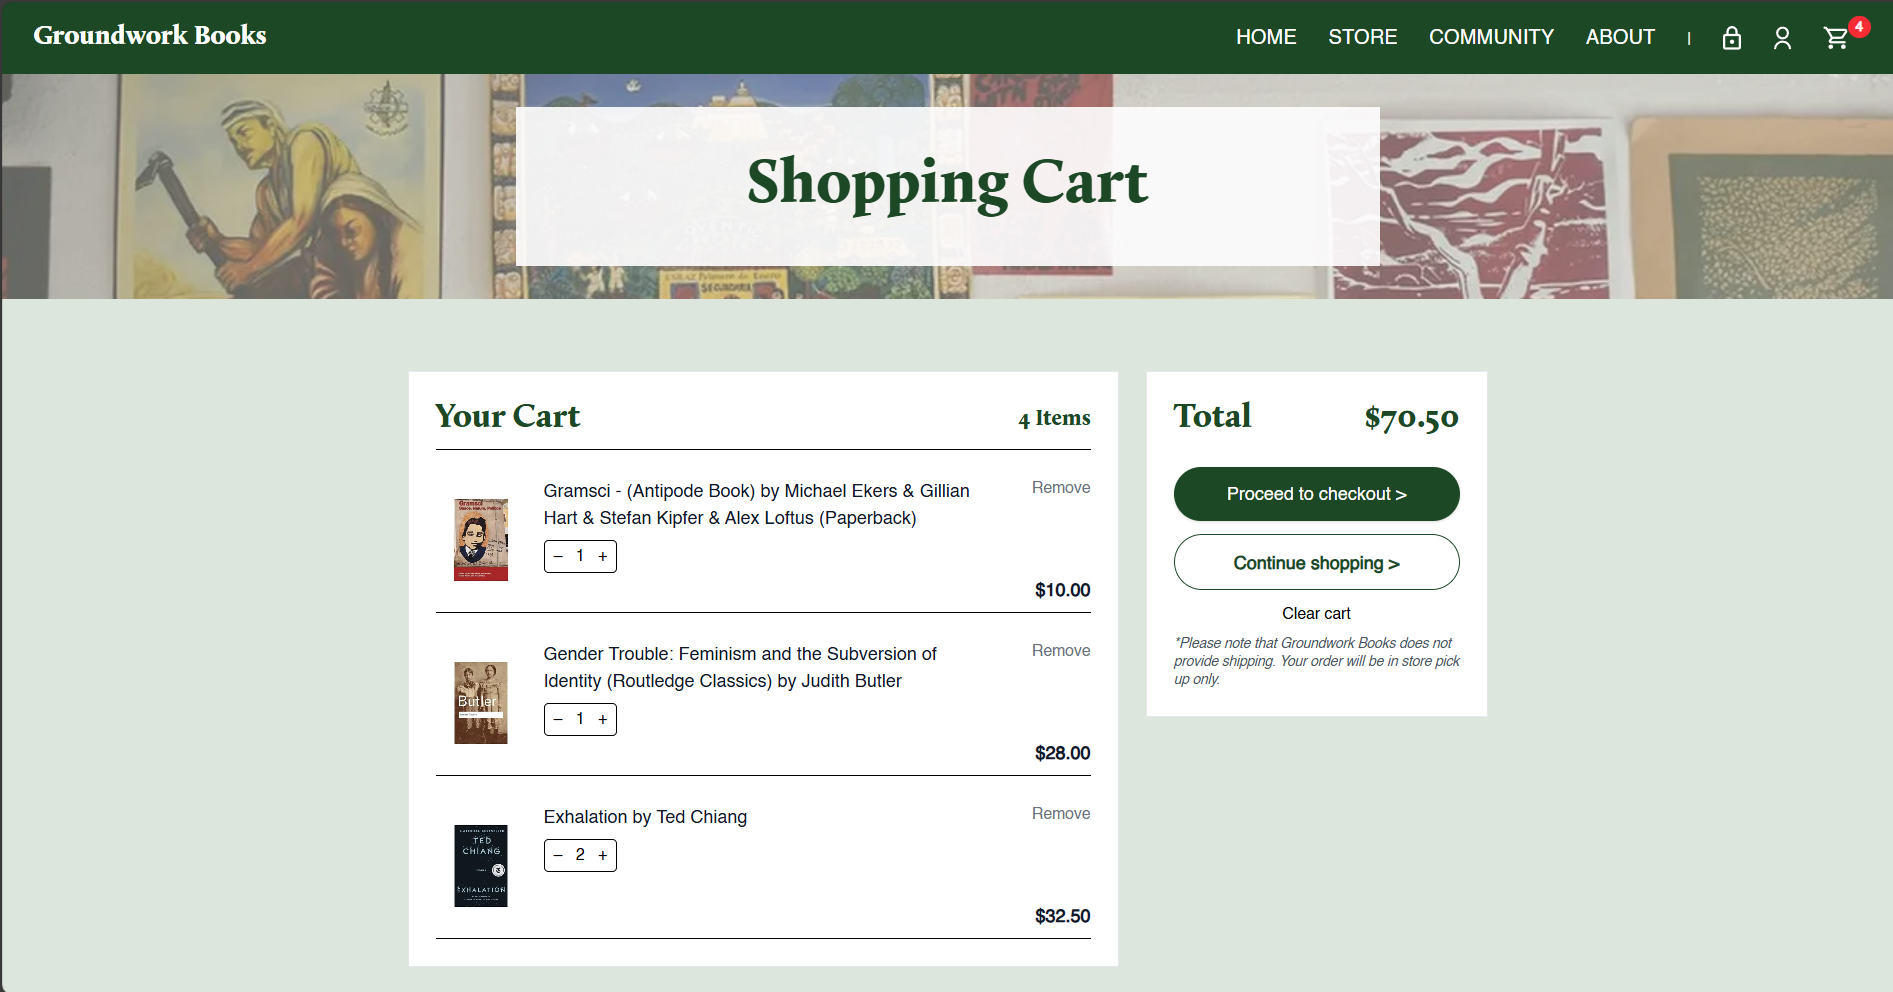Screen dimensions: 1893x992
Task: Open the lock icon in header
Action: pos(1731,38)
